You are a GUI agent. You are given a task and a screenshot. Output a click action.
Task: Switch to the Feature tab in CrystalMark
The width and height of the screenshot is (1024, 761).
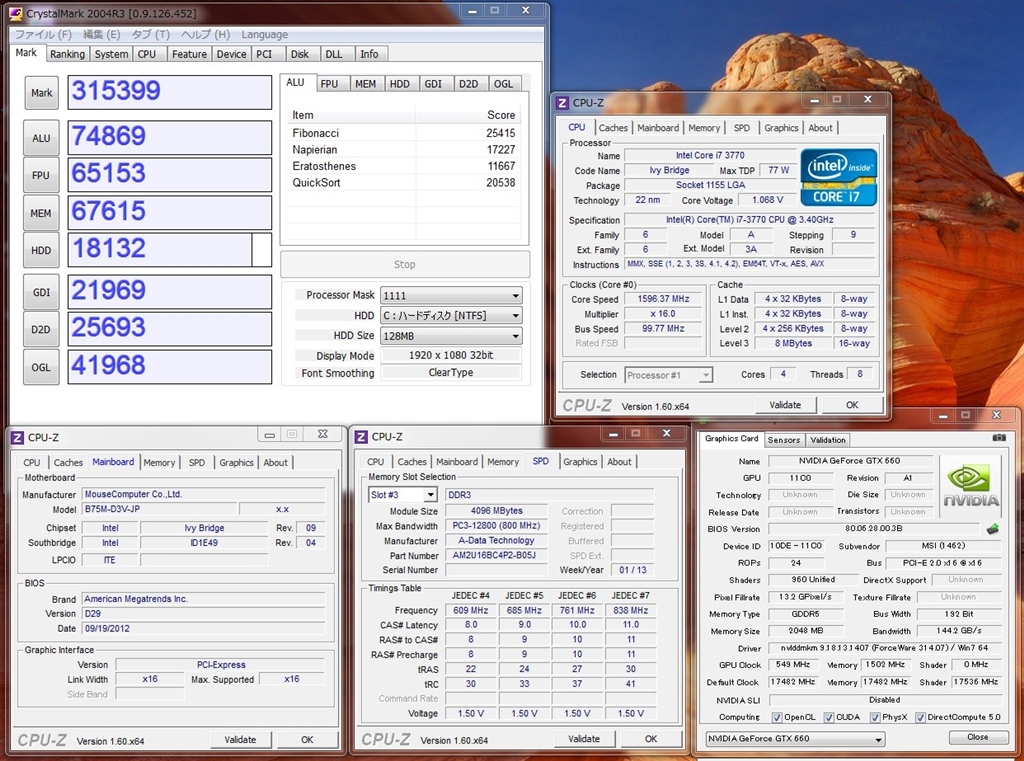pos(189,54)
